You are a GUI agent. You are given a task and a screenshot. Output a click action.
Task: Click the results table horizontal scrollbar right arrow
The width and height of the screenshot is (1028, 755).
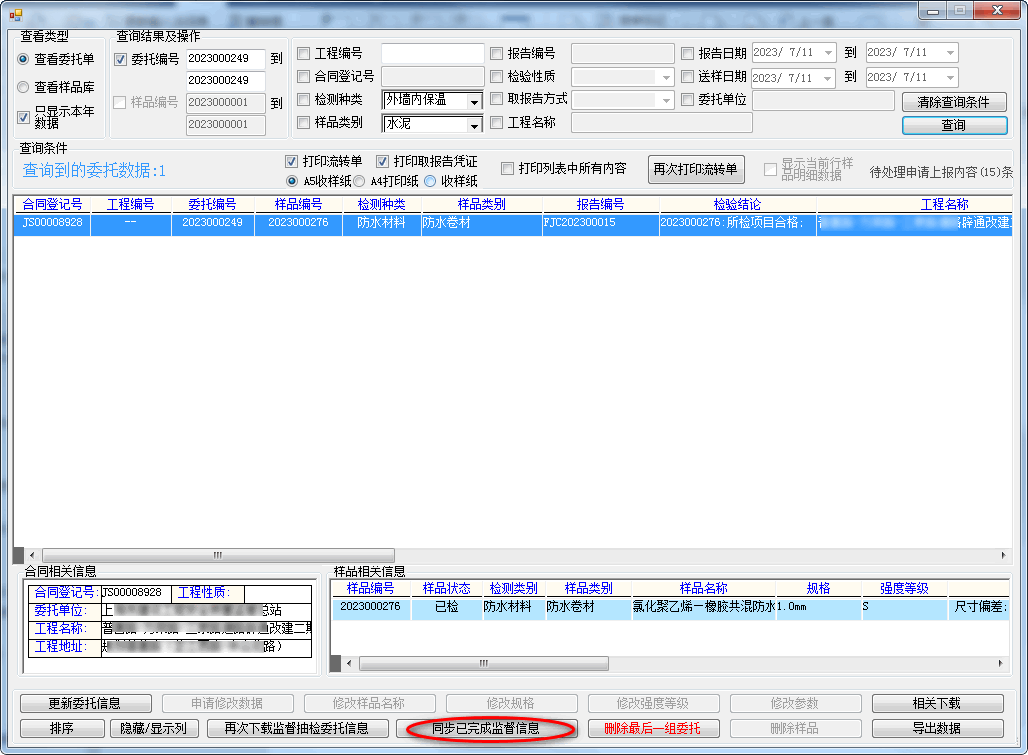[1005, 555]
